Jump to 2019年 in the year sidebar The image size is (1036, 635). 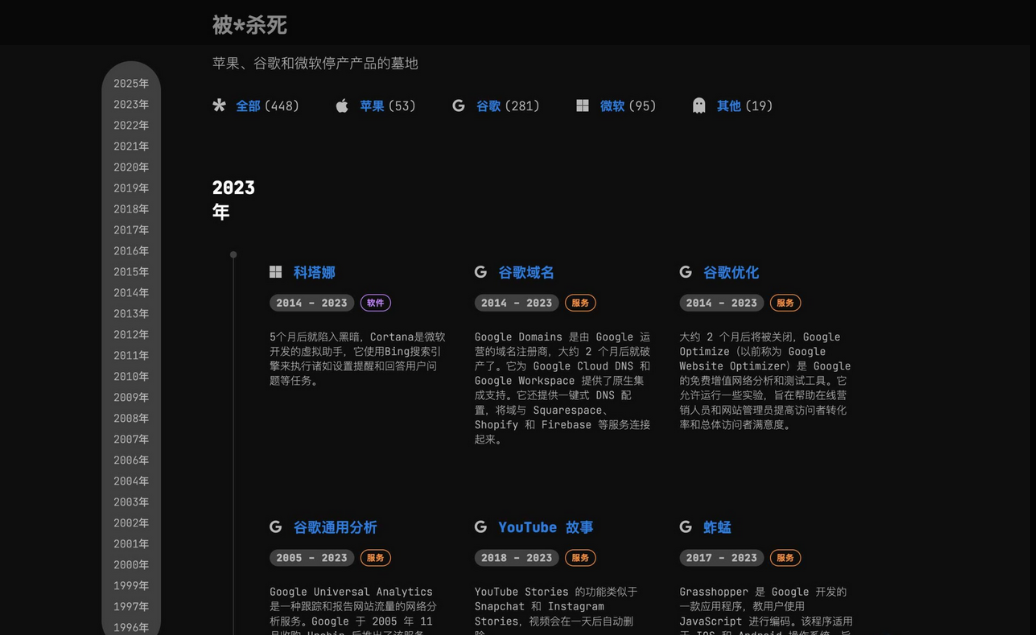[x=131, y=188]
